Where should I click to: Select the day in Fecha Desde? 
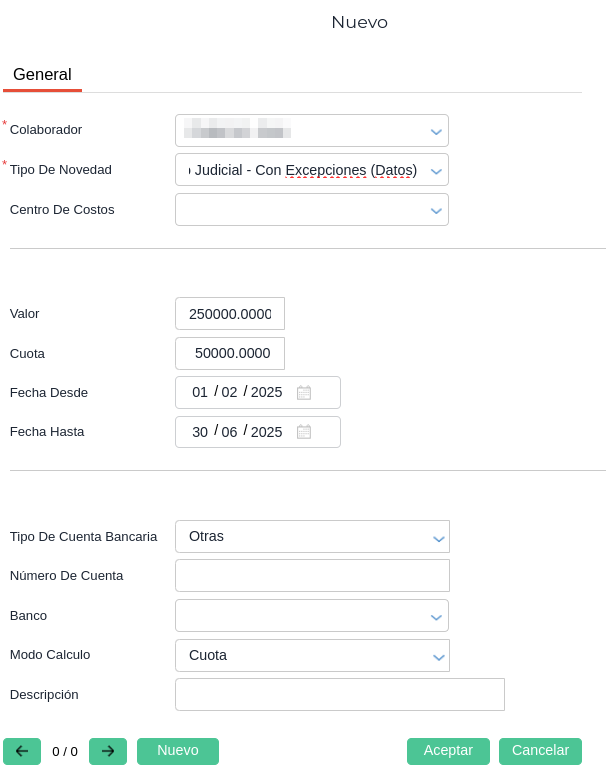[x=200, y=392]
